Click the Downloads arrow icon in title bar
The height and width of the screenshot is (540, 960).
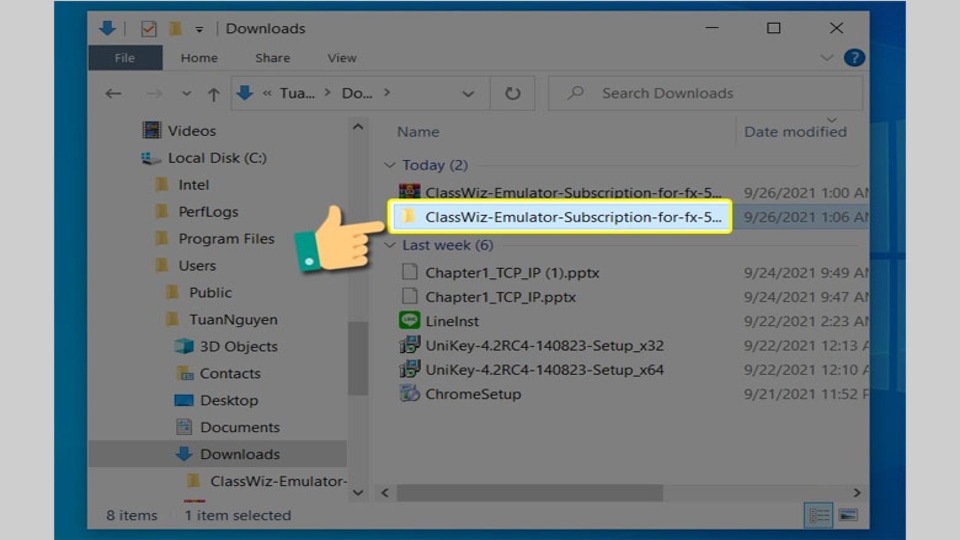[107, 28]
